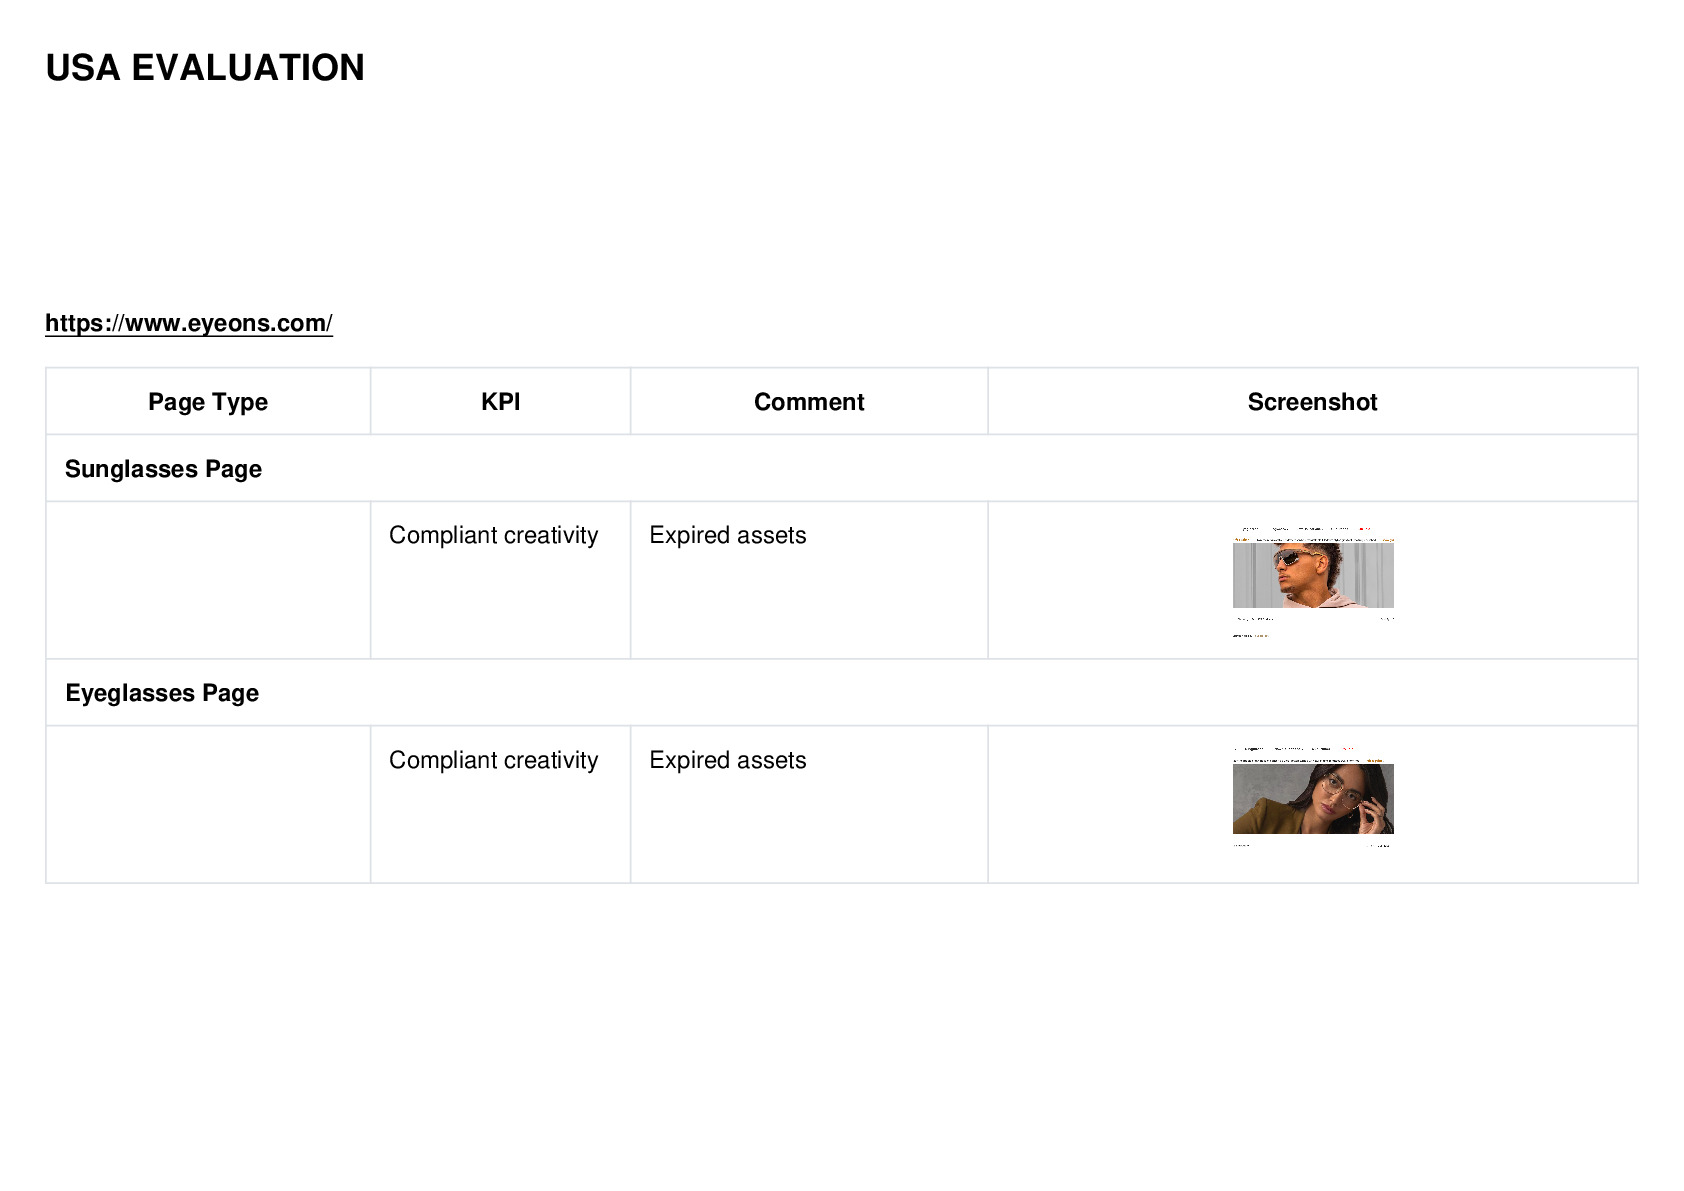Screen dimensions: 1684x1191
Task: Select the Page Type column header
Action: [208, 402]
